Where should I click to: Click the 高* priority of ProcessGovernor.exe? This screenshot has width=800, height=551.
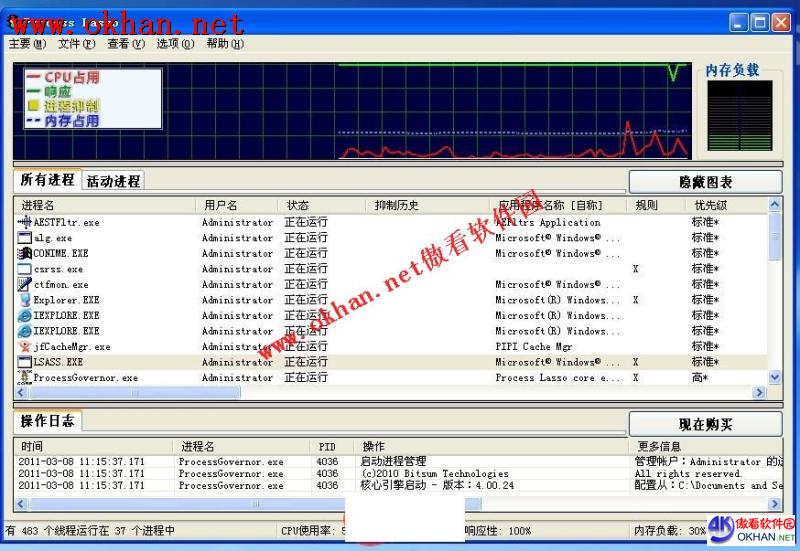tap(699, 378)
